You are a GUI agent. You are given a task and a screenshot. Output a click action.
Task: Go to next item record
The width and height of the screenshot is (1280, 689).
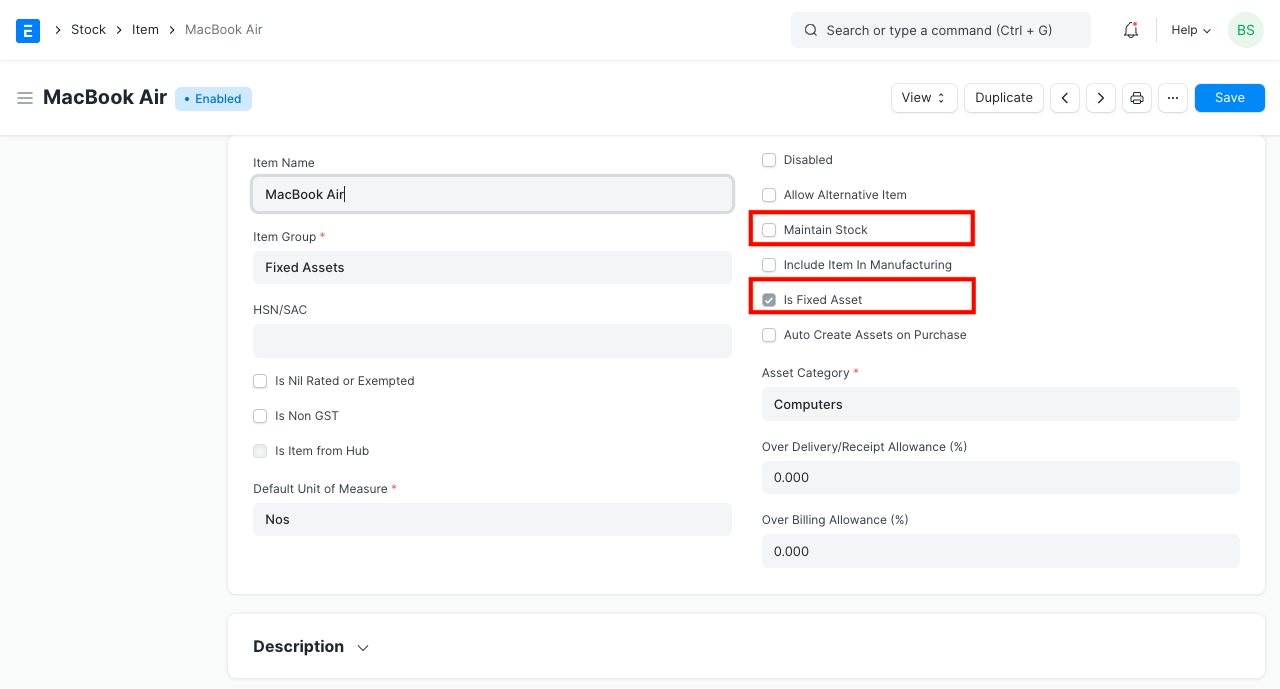pyautogui.click(x=1101, y=98)
